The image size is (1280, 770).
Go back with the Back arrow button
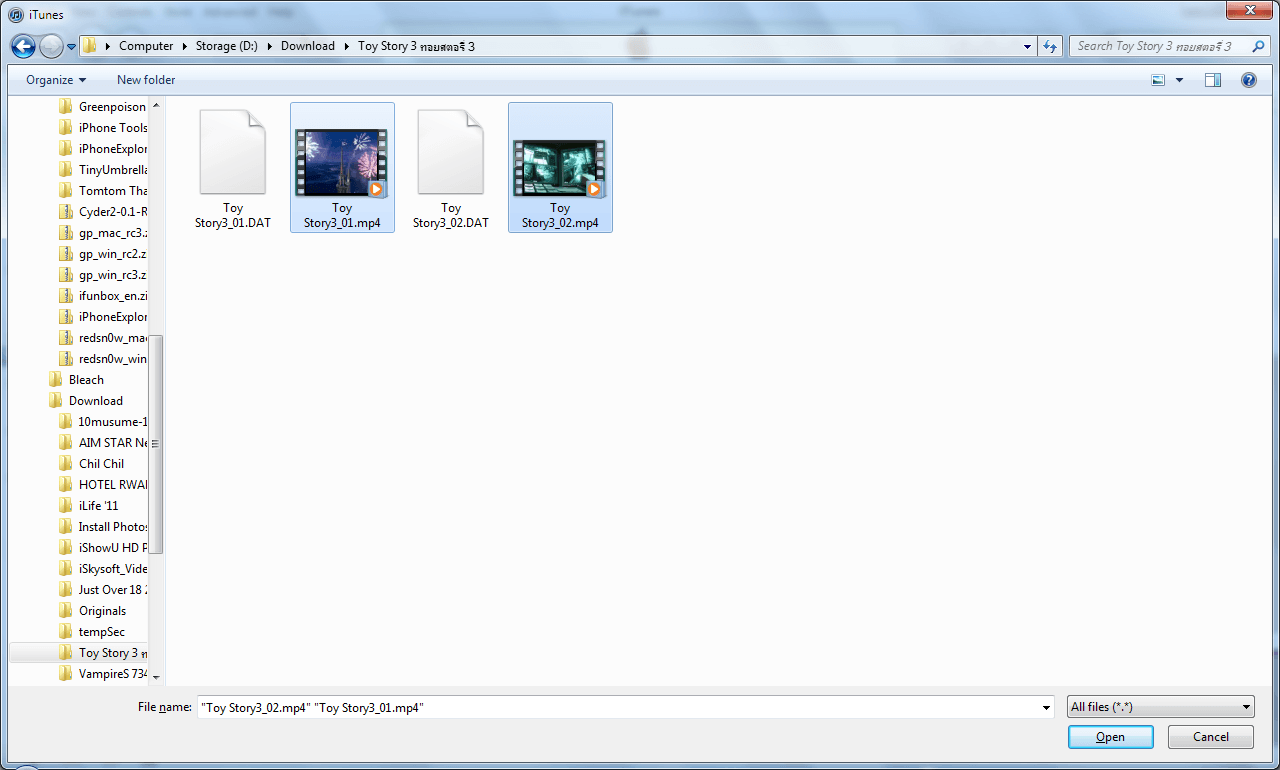pos(23,46)
